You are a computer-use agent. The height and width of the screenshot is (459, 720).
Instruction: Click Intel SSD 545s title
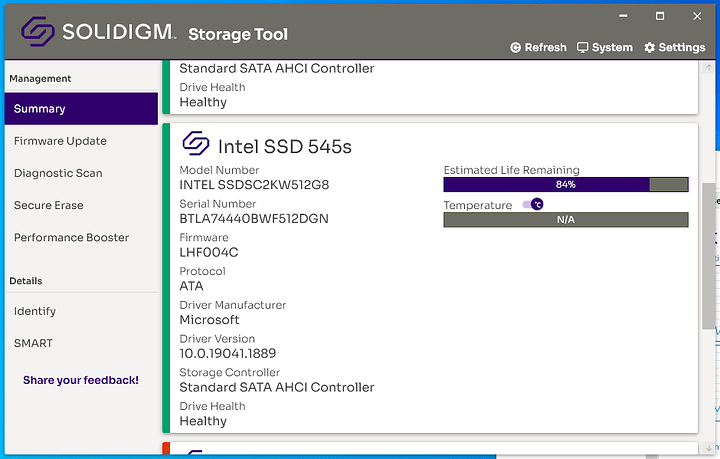285,147
